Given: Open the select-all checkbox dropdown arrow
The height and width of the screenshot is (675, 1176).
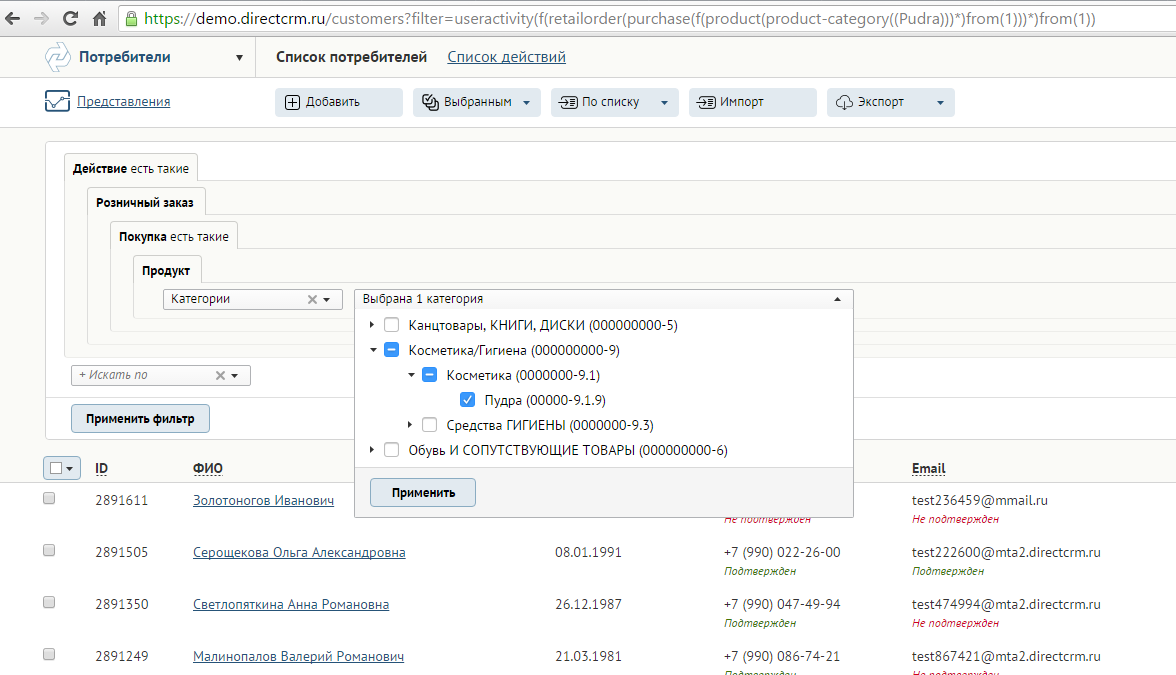Looking at the screenshot, I should click(x=70, y=469).
